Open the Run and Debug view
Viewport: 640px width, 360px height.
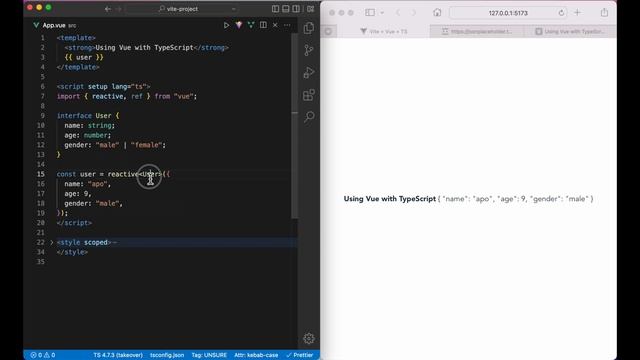click(309, 73)
